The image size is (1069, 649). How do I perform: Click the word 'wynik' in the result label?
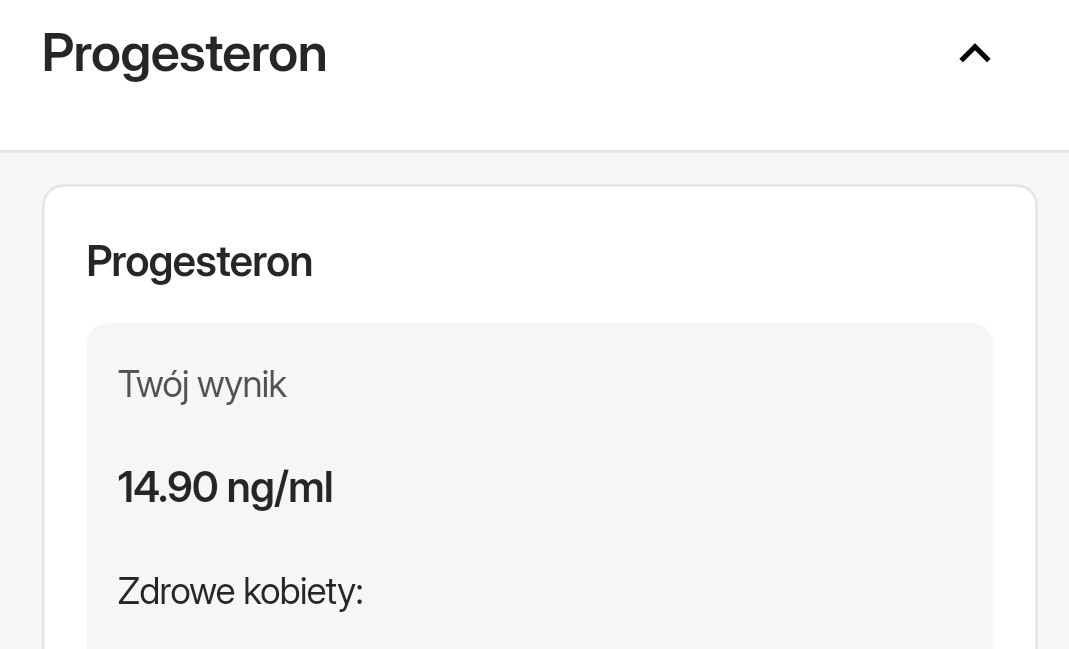tap(242, 385)
